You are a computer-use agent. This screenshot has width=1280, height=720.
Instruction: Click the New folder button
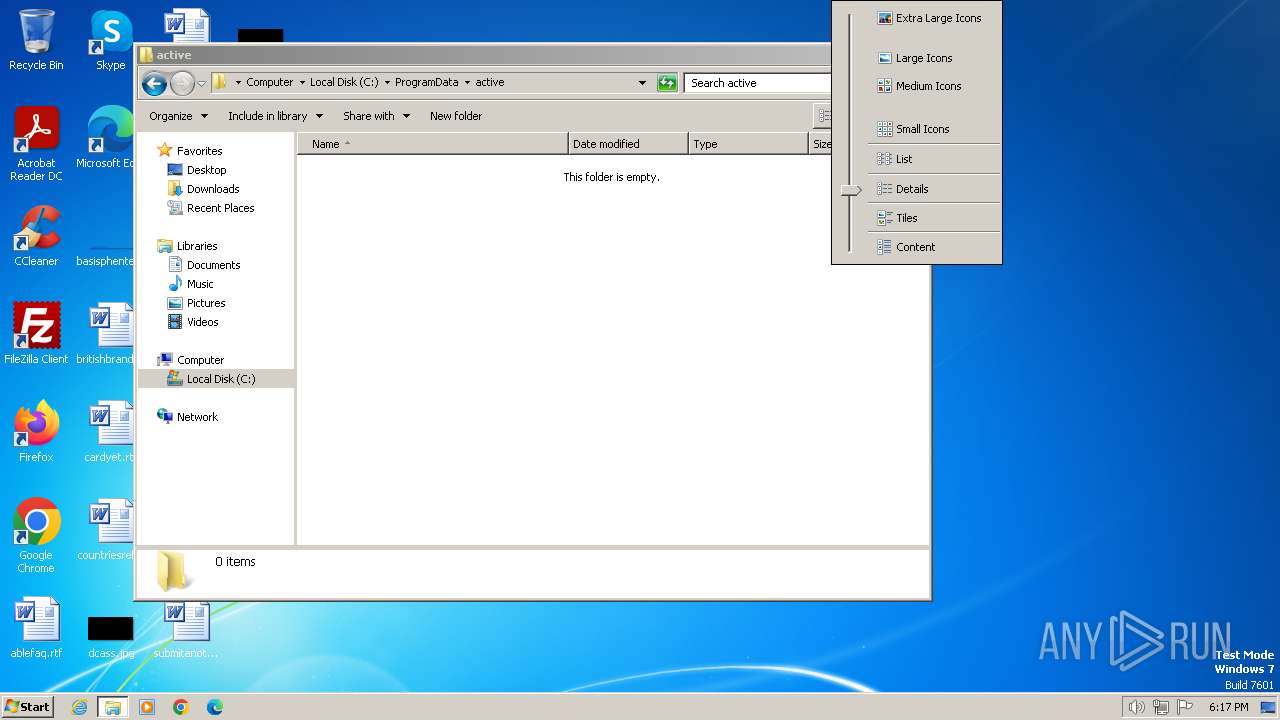pos(456,116)
